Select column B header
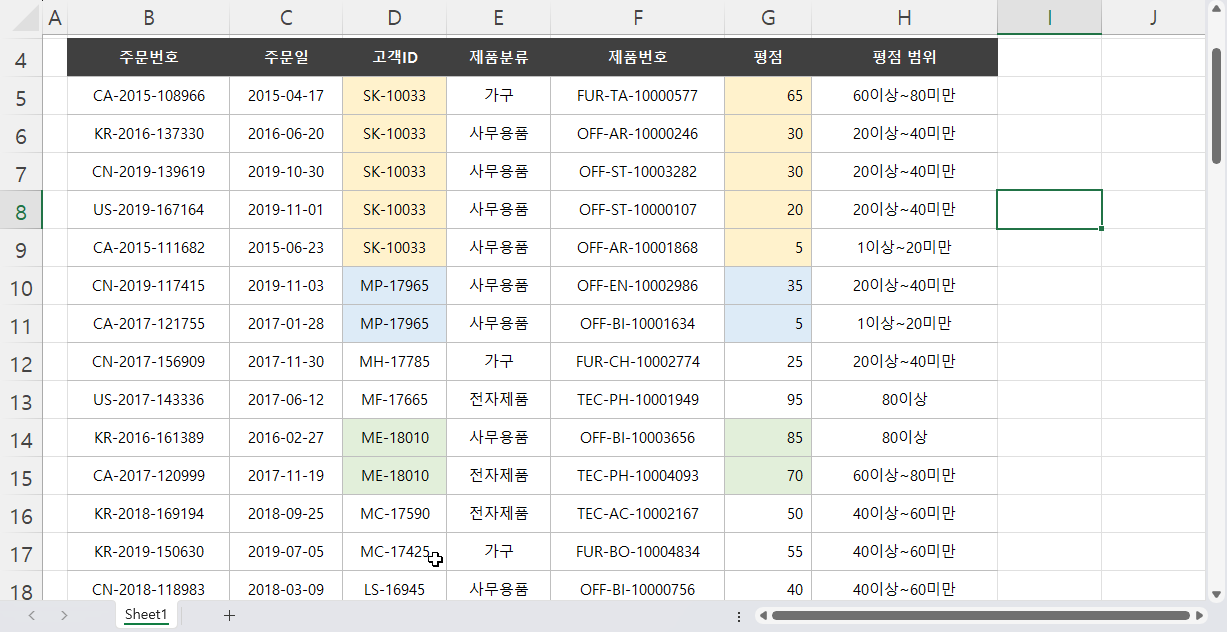Image resolution: width=1227 pixels, height=632 pixels. [148, 17]
